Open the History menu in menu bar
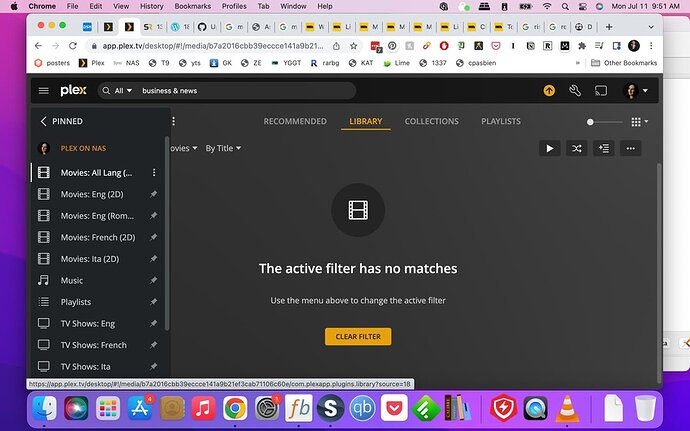The image size is (690, 431). [151, 6]
